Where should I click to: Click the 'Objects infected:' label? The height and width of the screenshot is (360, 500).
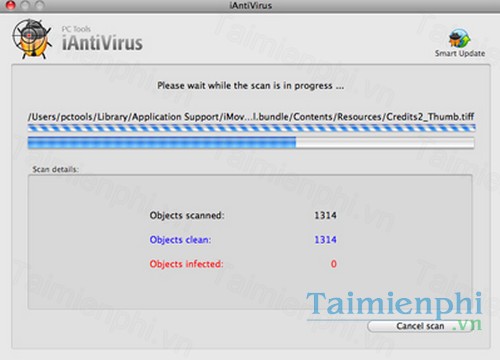click(186, 264)
